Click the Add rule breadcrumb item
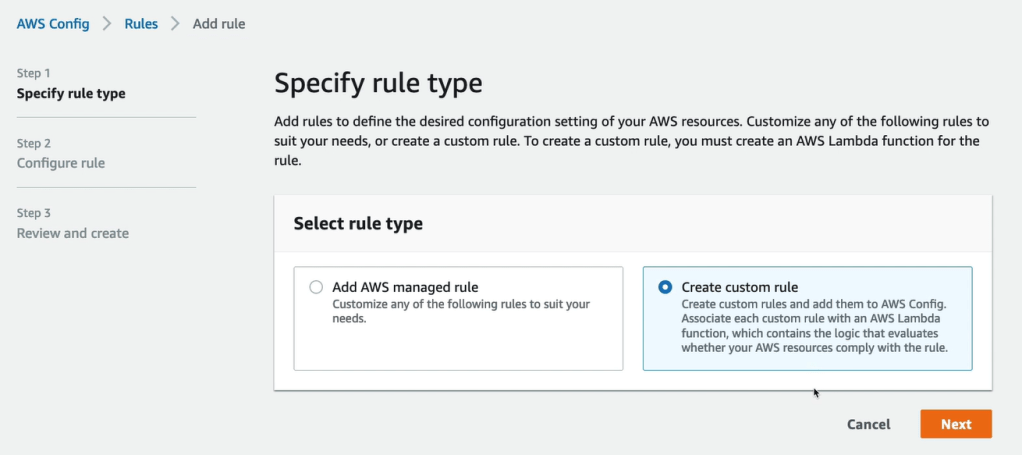The height and width of the screenshot is (455, 1022). [219, 23]
